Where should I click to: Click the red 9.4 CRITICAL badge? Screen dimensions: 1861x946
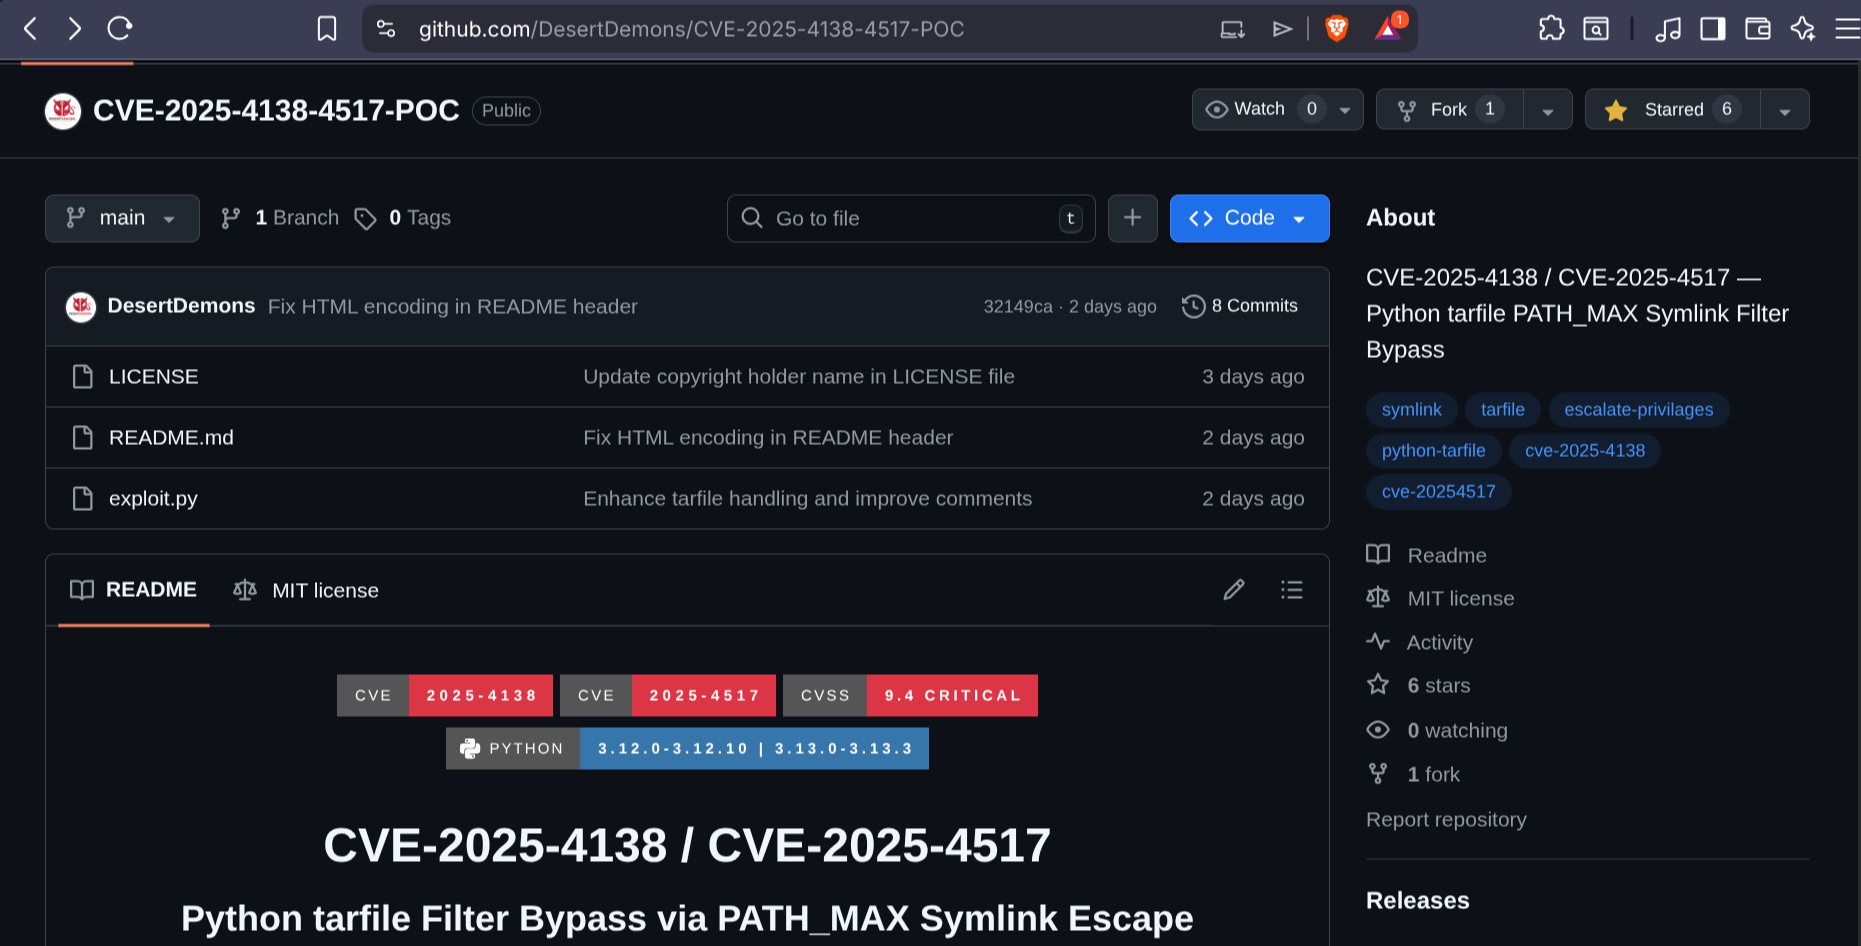pos(952,695)
